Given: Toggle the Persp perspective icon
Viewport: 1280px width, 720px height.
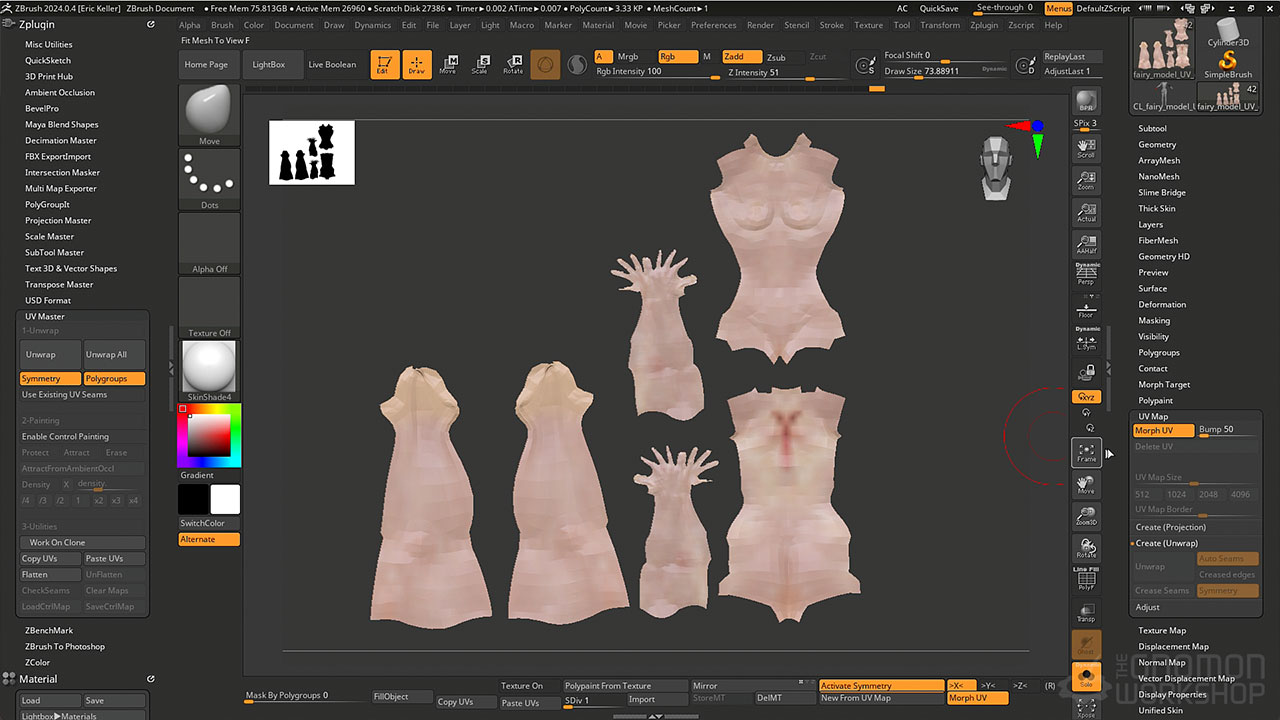Looking at the screenshot, I should click(1086, 273).
